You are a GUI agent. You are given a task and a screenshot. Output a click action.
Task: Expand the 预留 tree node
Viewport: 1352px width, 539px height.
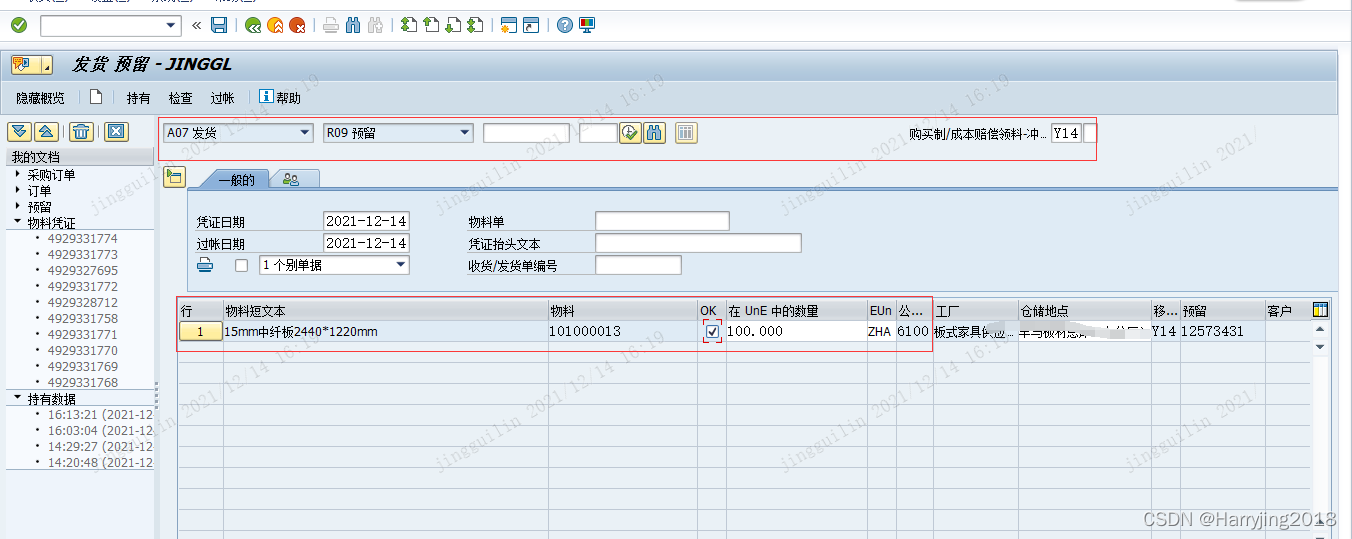click(x=18, y=206)
